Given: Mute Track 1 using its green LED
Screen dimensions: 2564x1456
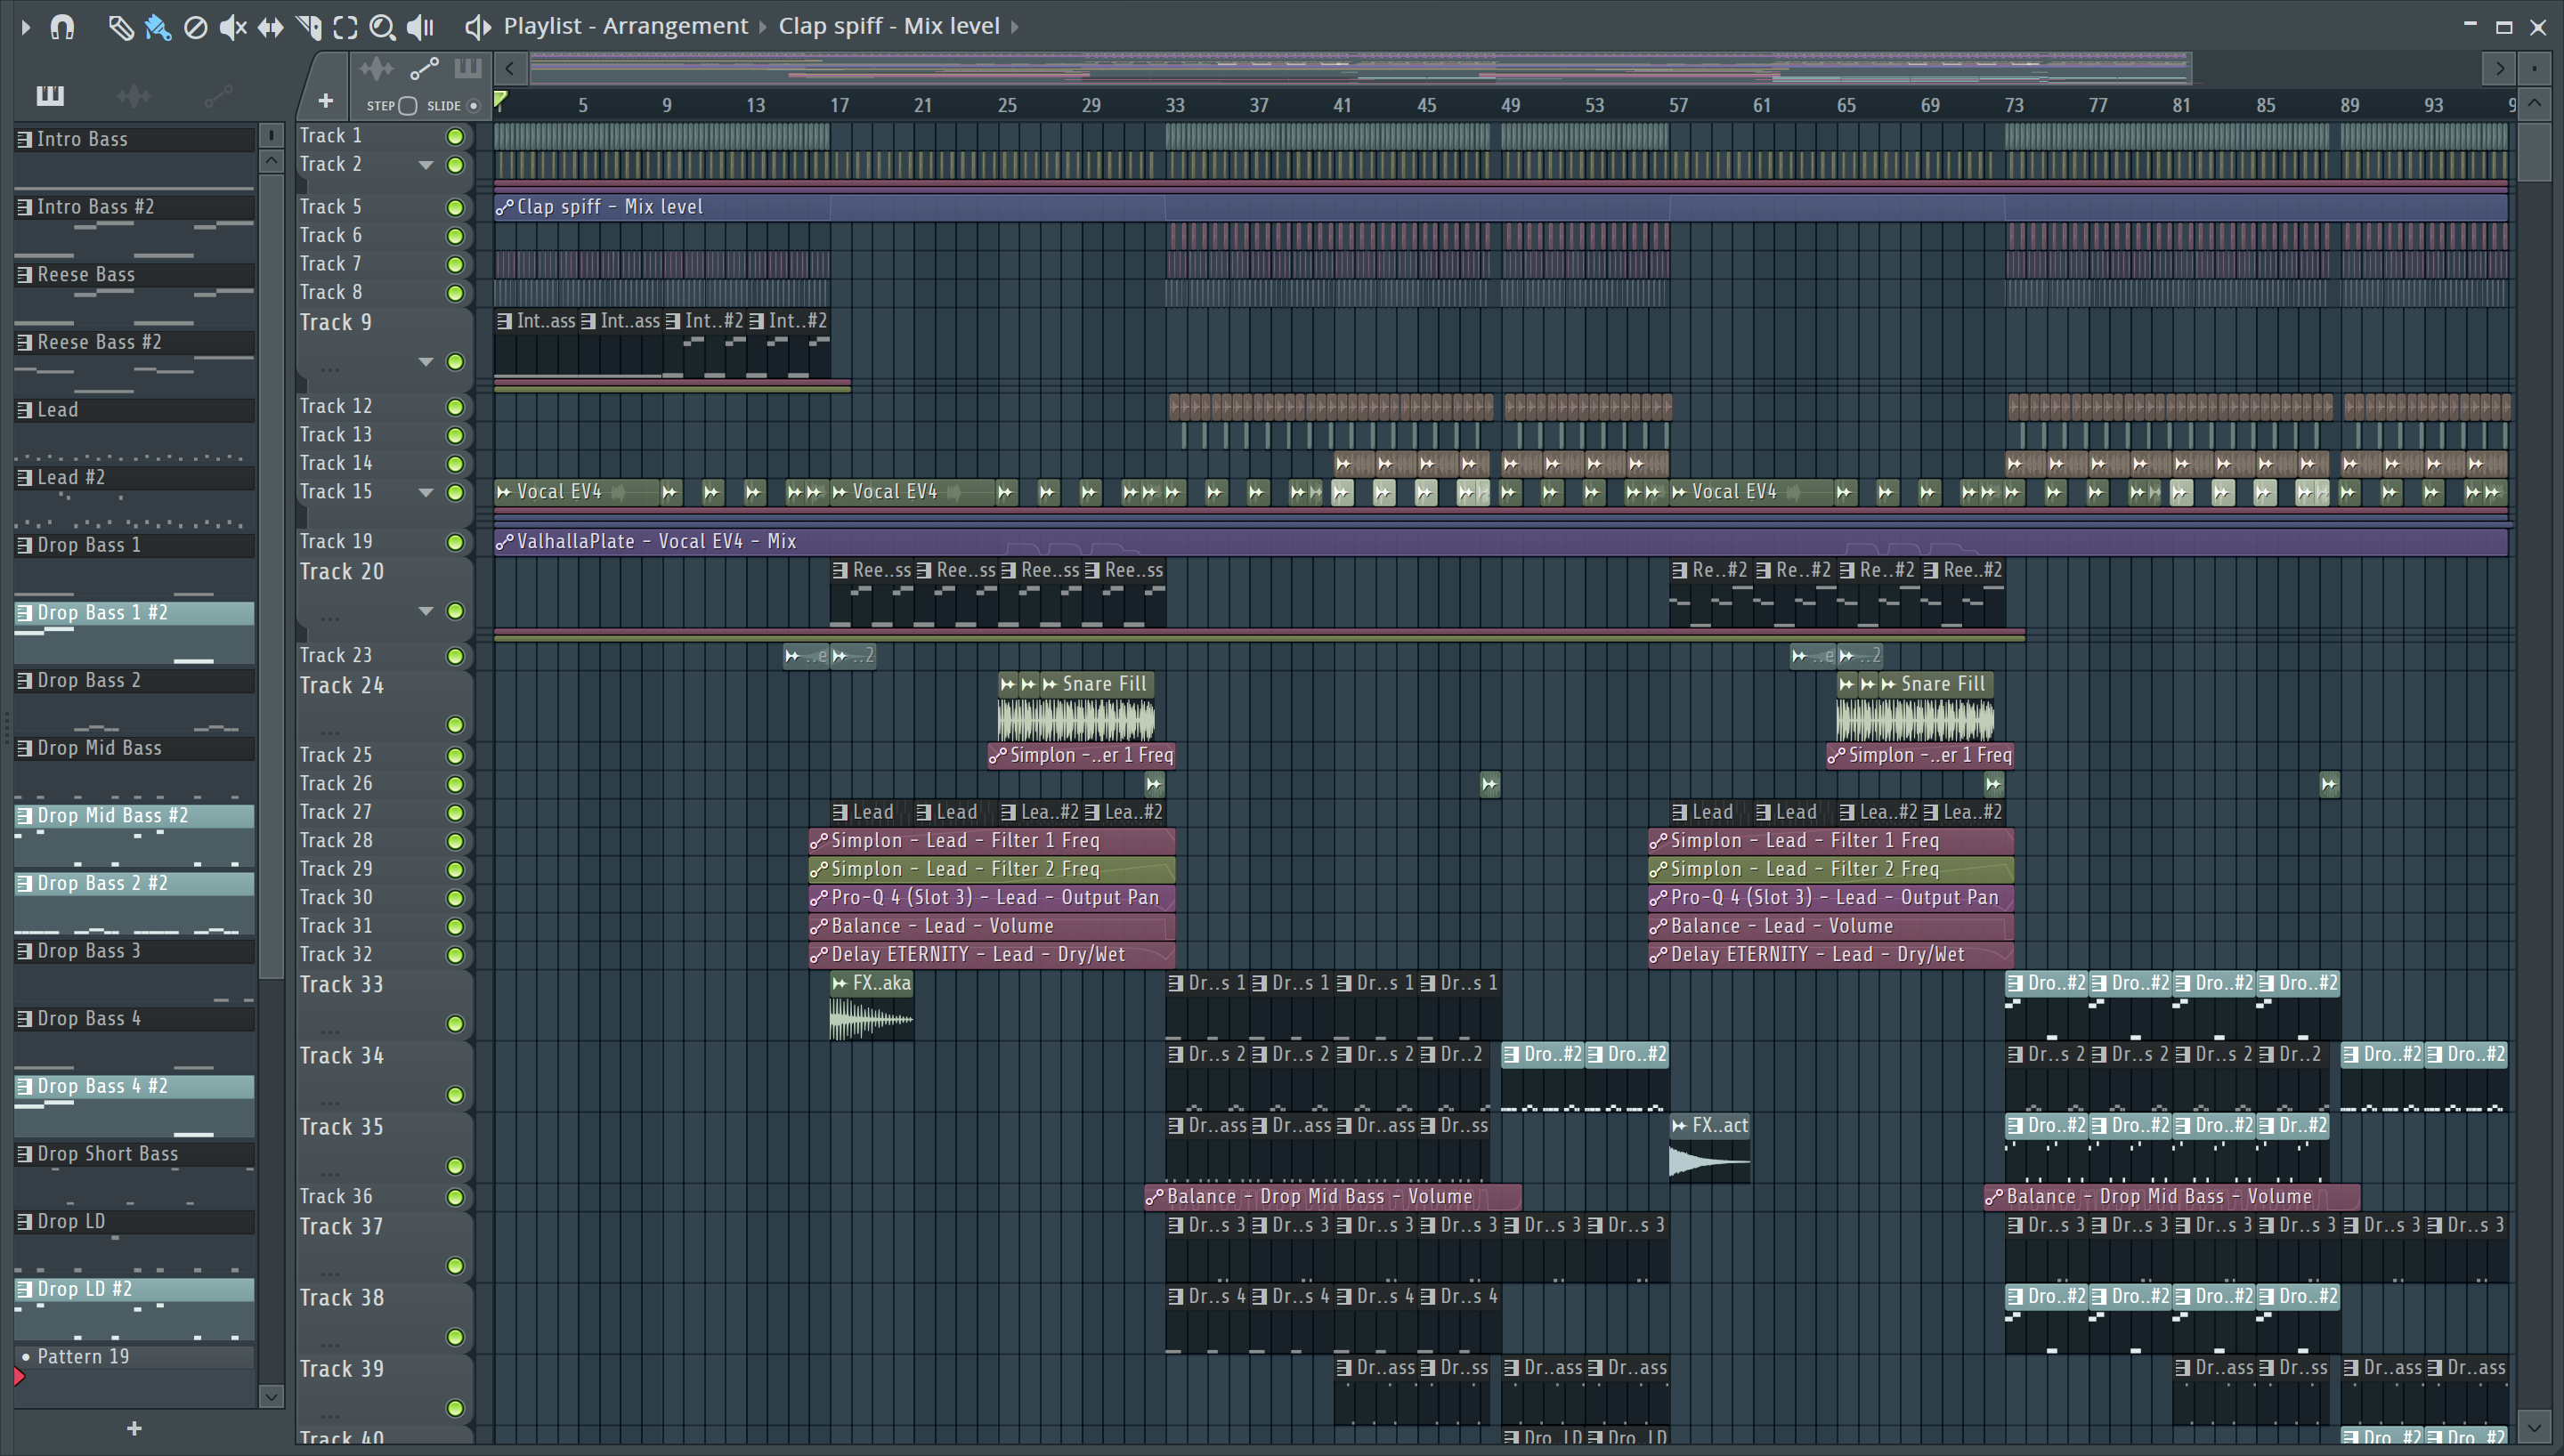Looking at the screenshot, I should [x=455, y=137].
